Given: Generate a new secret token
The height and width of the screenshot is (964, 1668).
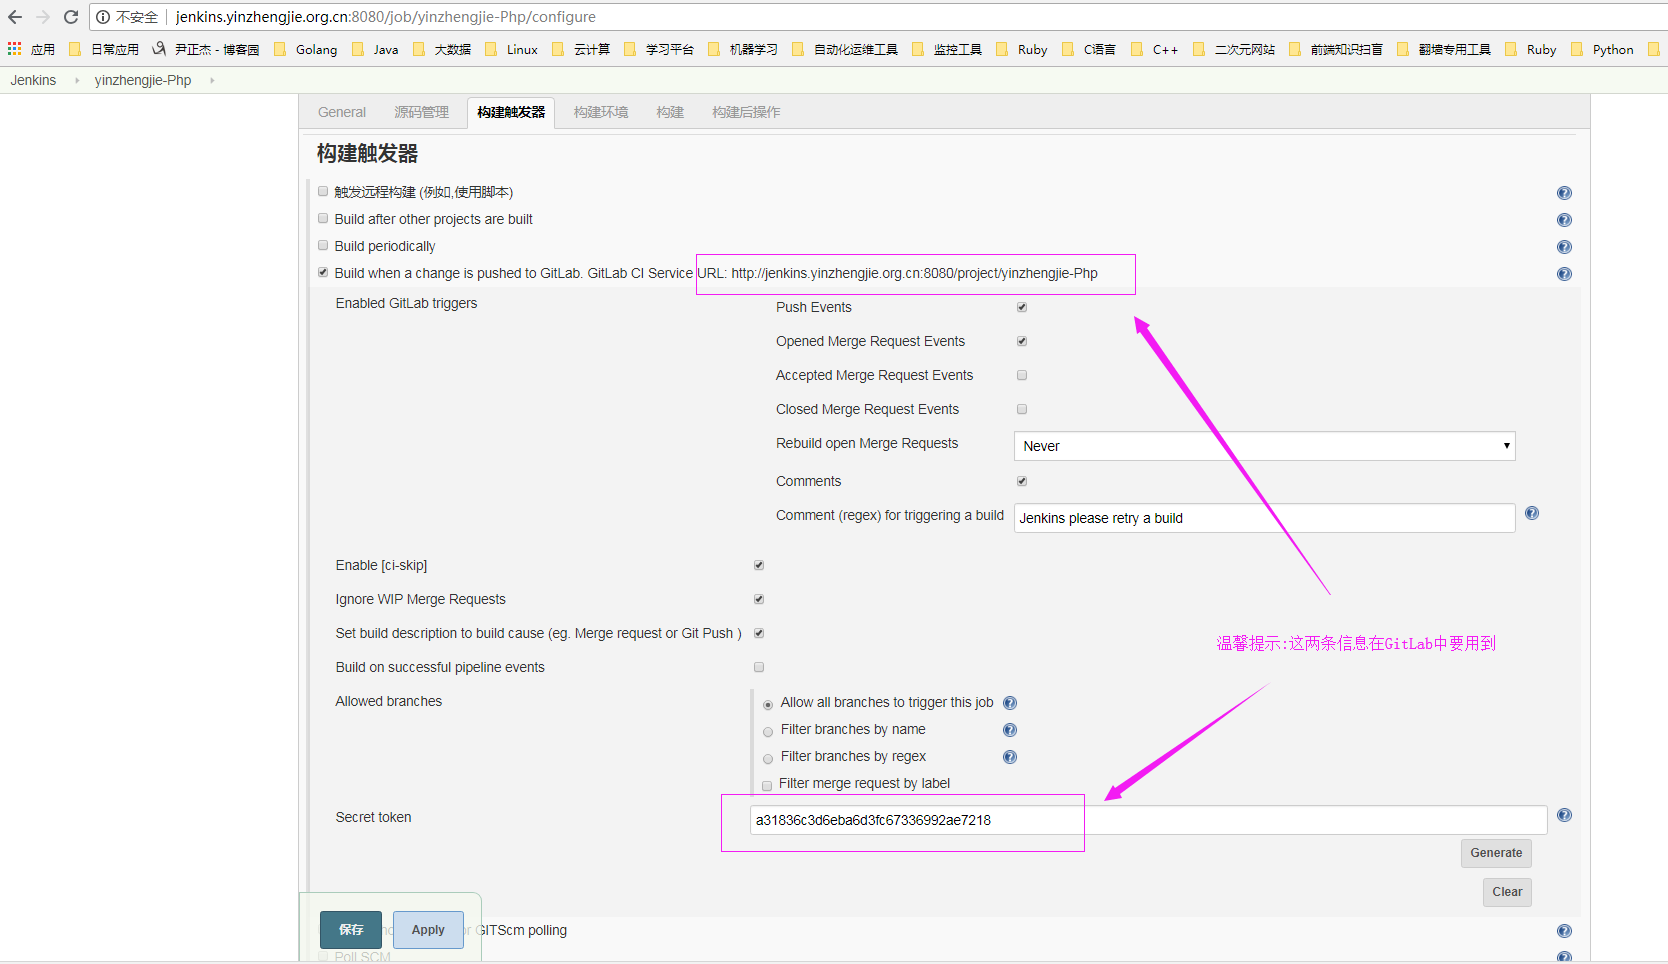Looking at the screenshot, I should pos(1496,853).
